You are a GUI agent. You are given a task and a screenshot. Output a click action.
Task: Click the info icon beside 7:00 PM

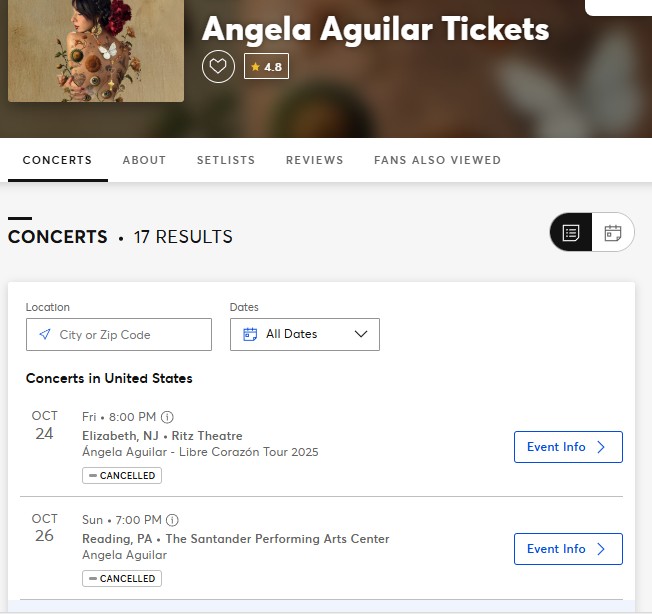[172, 520]
